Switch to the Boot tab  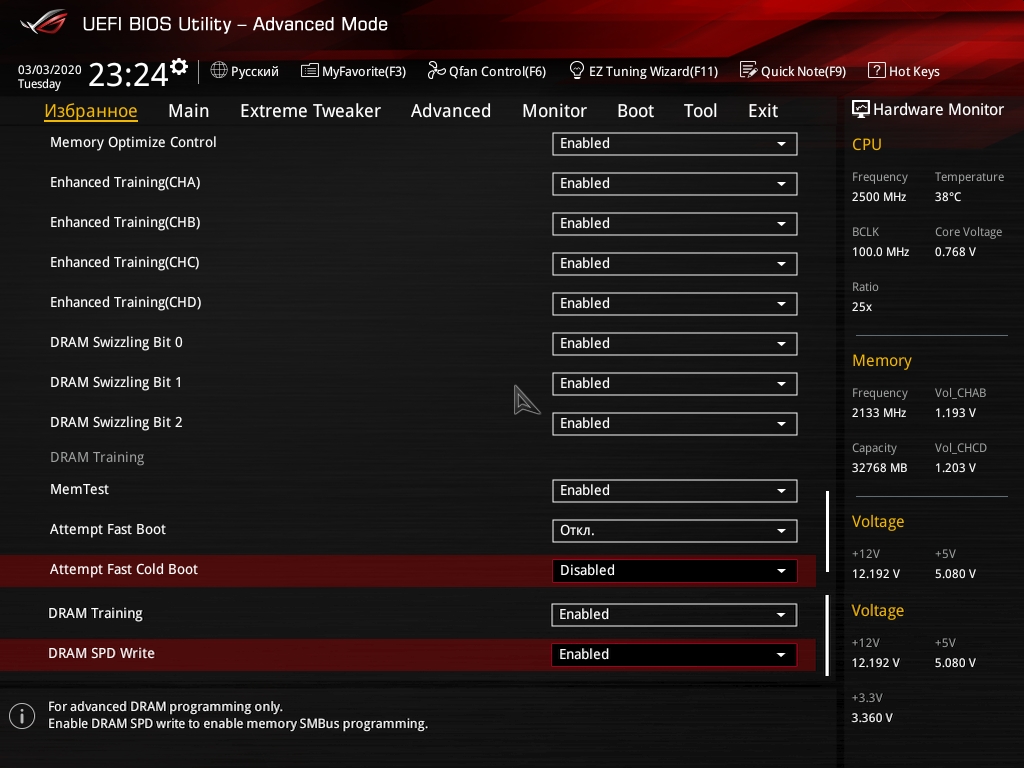tap(635, 111)
